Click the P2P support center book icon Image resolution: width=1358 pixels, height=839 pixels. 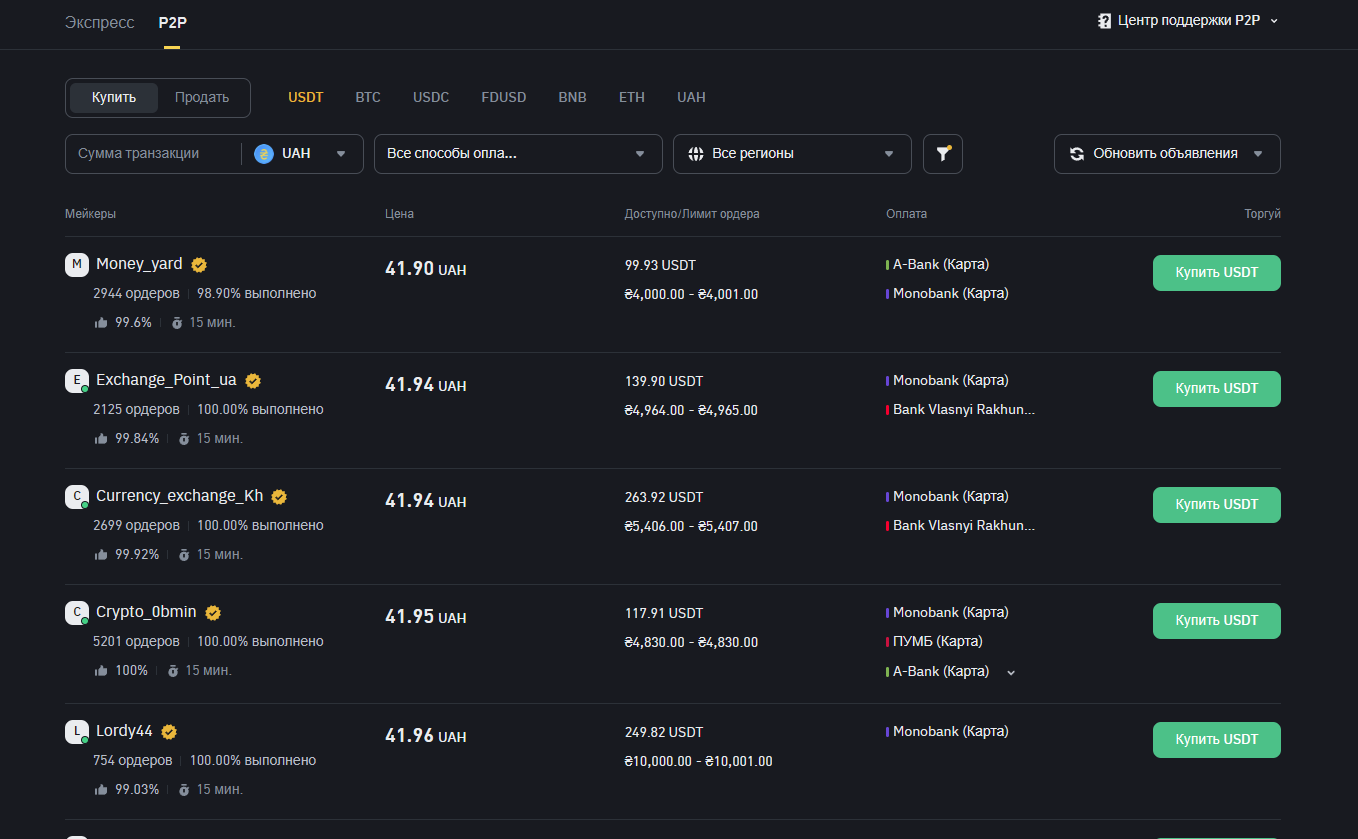(1105, 20)
